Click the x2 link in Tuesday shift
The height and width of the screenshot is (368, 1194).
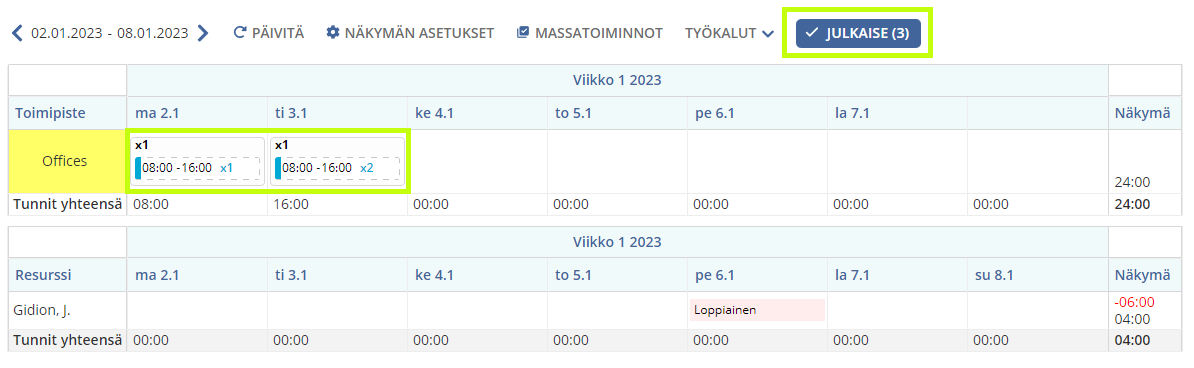[366, 168]
